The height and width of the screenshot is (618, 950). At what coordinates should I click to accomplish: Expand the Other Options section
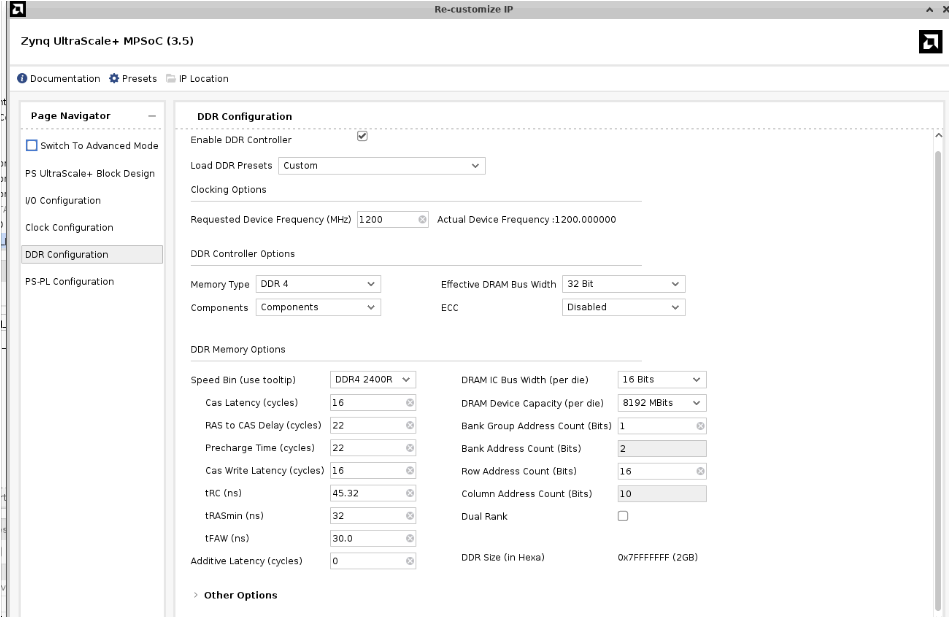coord(196,596)
